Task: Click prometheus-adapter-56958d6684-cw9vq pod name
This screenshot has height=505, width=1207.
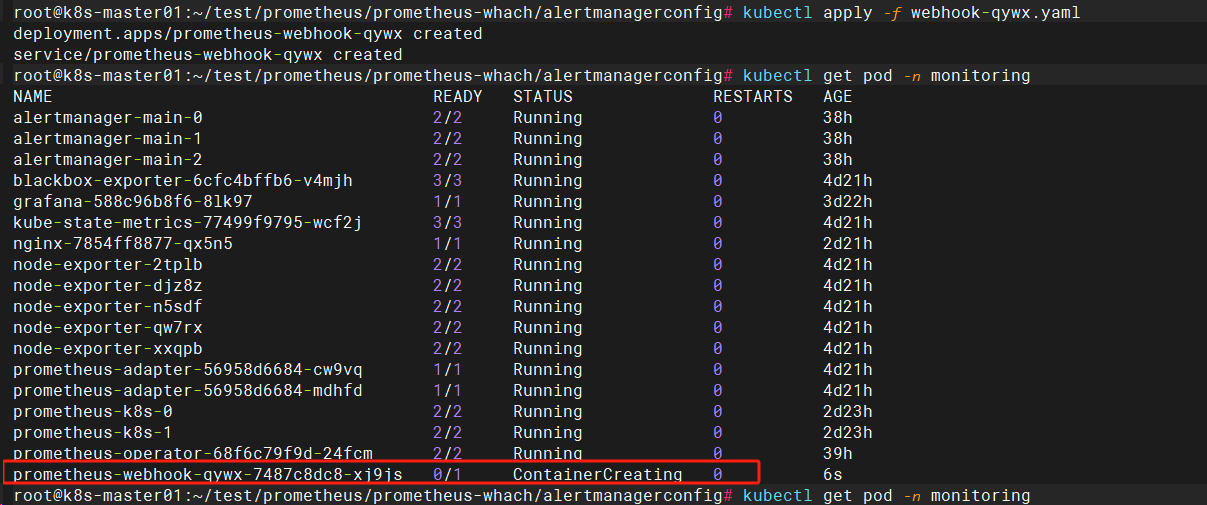Action: coord(188,370)
